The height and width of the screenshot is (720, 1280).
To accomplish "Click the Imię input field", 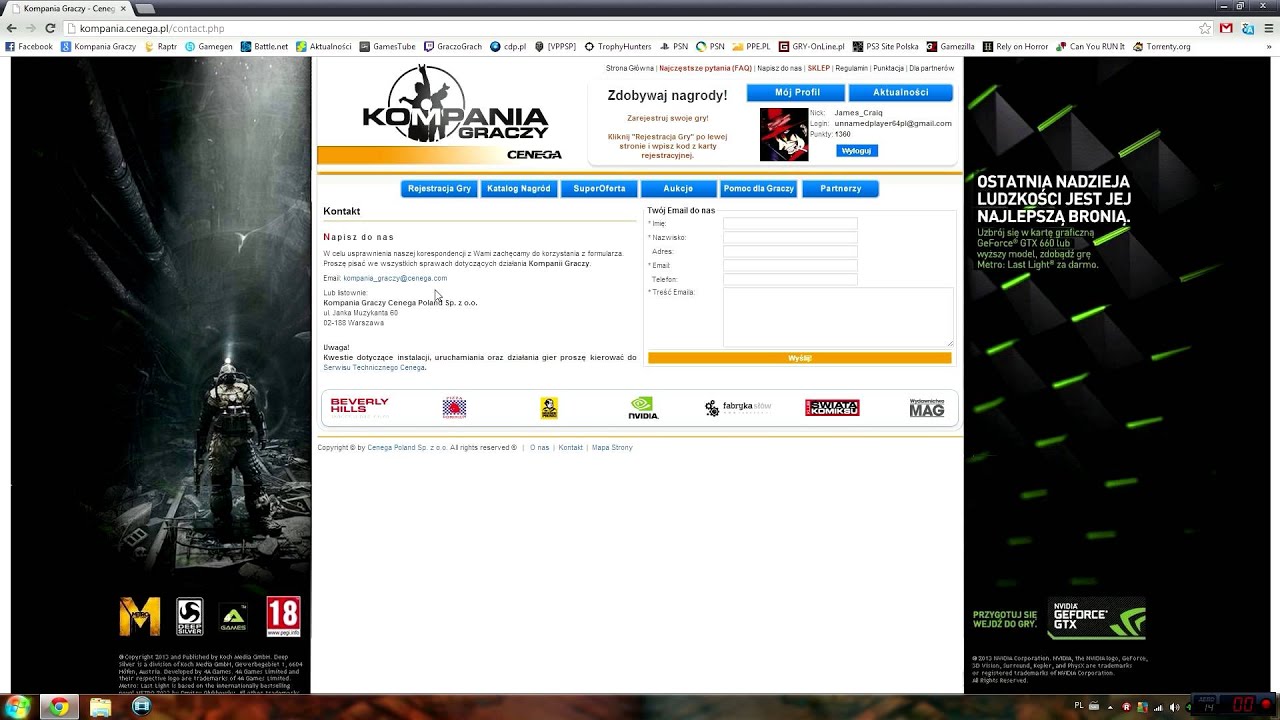I will 790,224.
